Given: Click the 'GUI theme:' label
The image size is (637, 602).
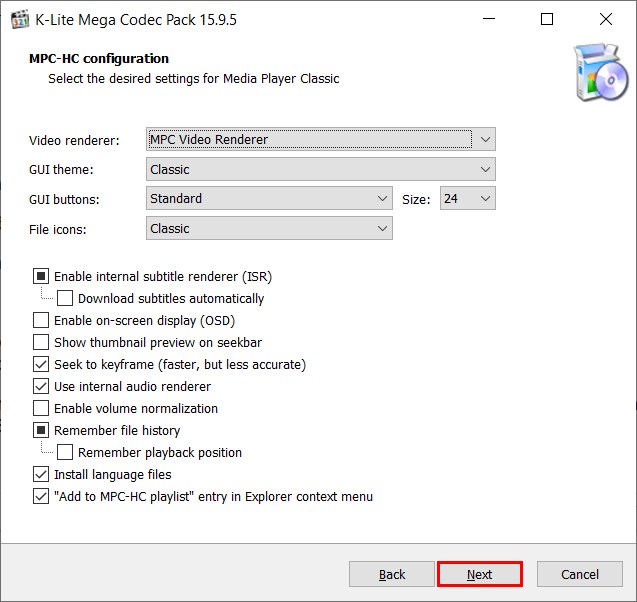Looking at the screenshot, I should pos(61,169).
